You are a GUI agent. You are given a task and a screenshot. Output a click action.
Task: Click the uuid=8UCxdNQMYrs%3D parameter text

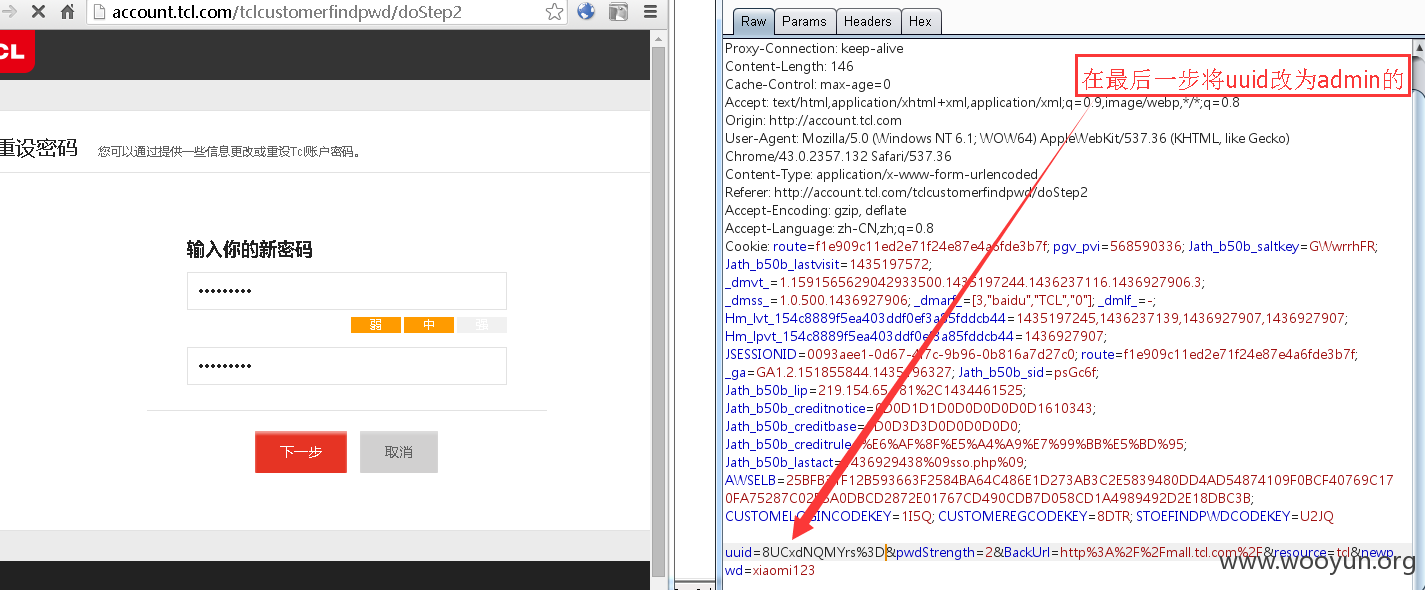(805, 552)
